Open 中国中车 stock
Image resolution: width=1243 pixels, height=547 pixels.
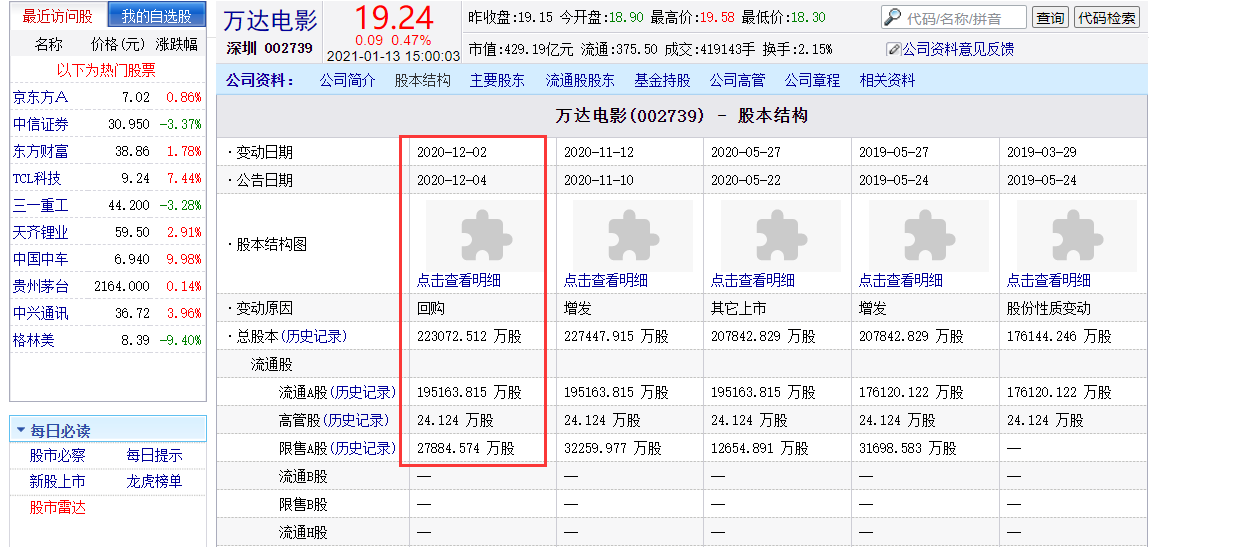40,259
